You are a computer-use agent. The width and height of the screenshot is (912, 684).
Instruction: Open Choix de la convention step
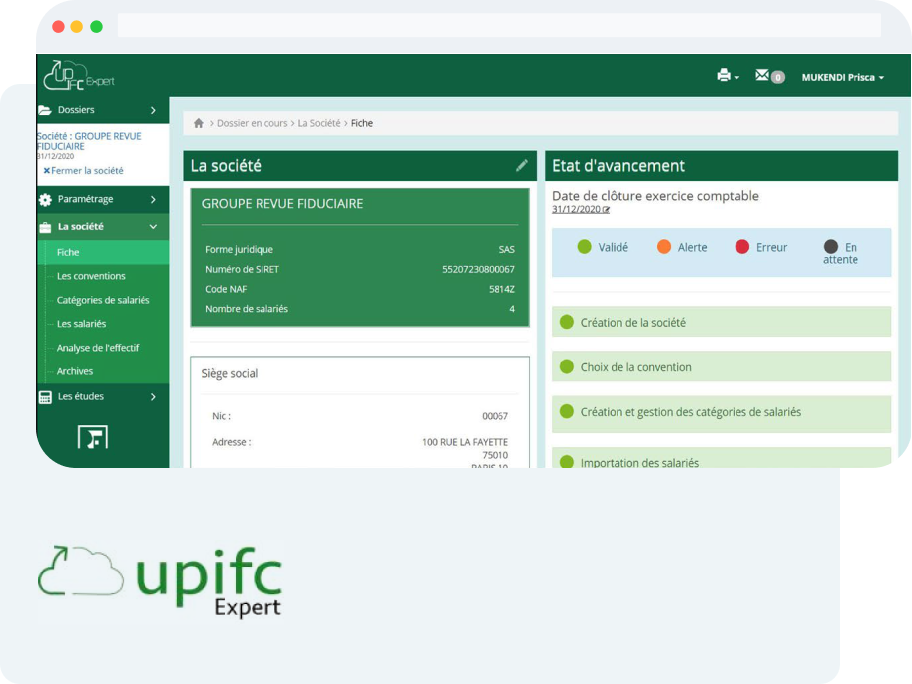pyautogui.click(x=721, y=366)
